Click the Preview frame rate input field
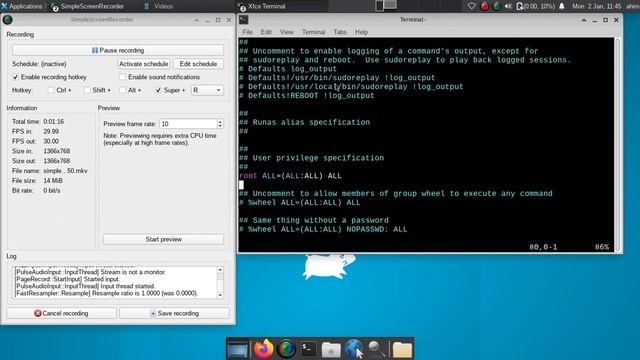 coord(188,124)
